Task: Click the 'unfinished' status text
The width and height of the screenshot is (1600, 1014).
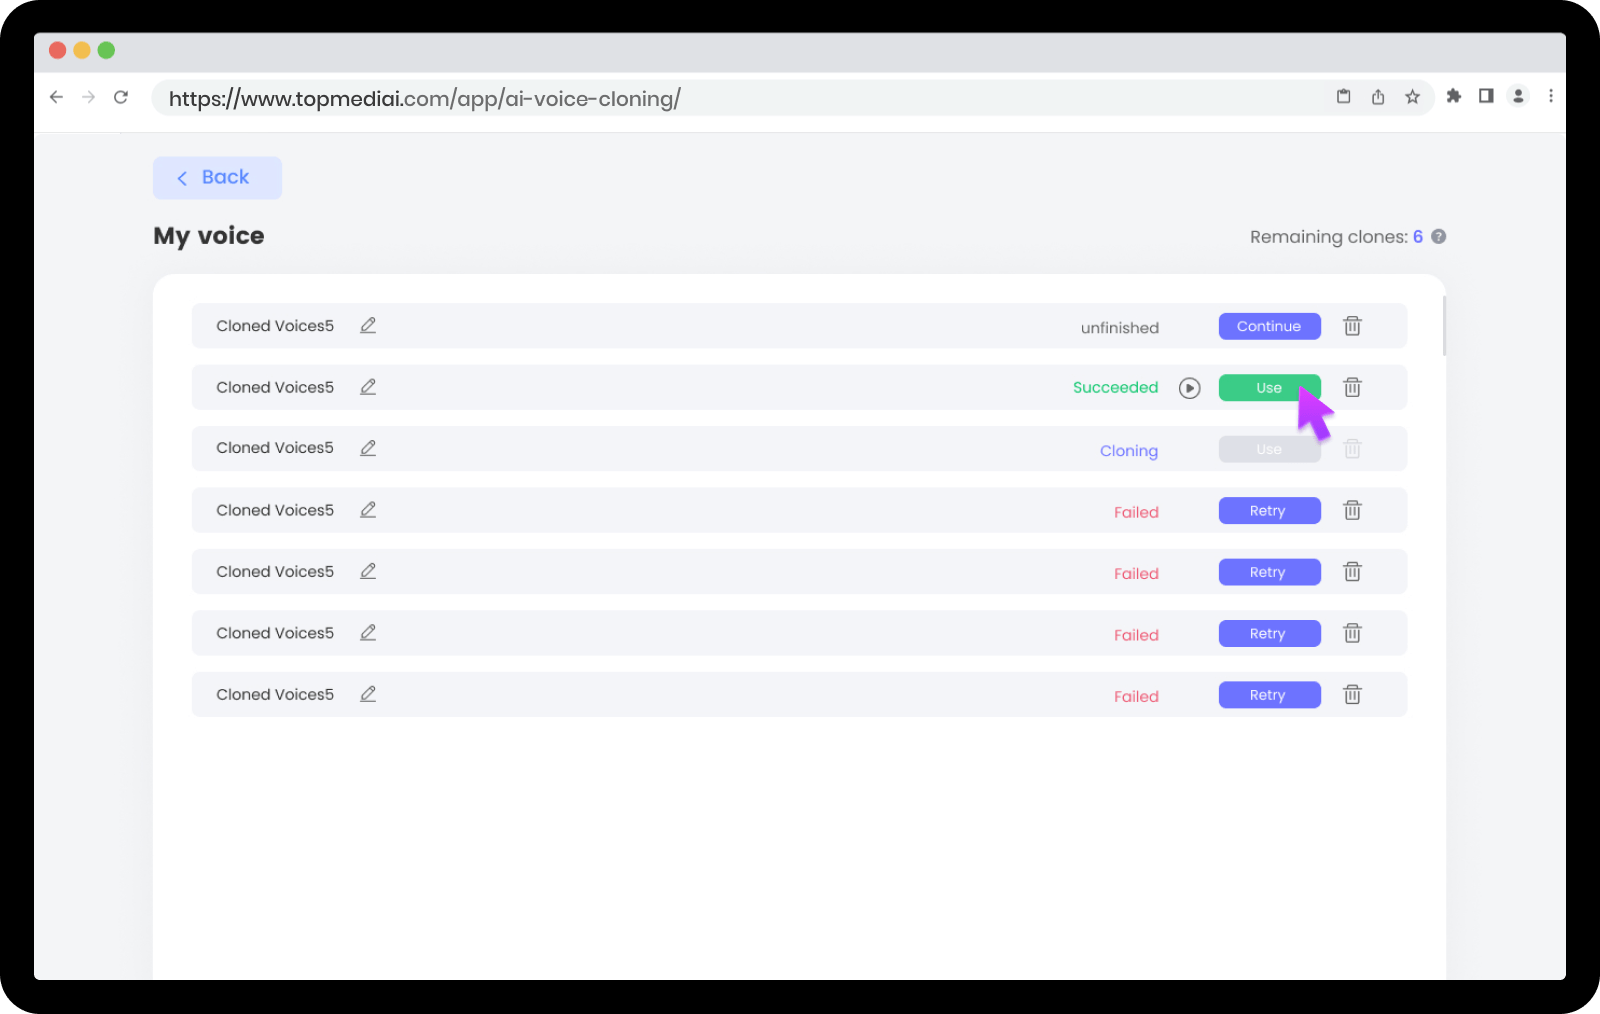Action: coord(1120,328)
